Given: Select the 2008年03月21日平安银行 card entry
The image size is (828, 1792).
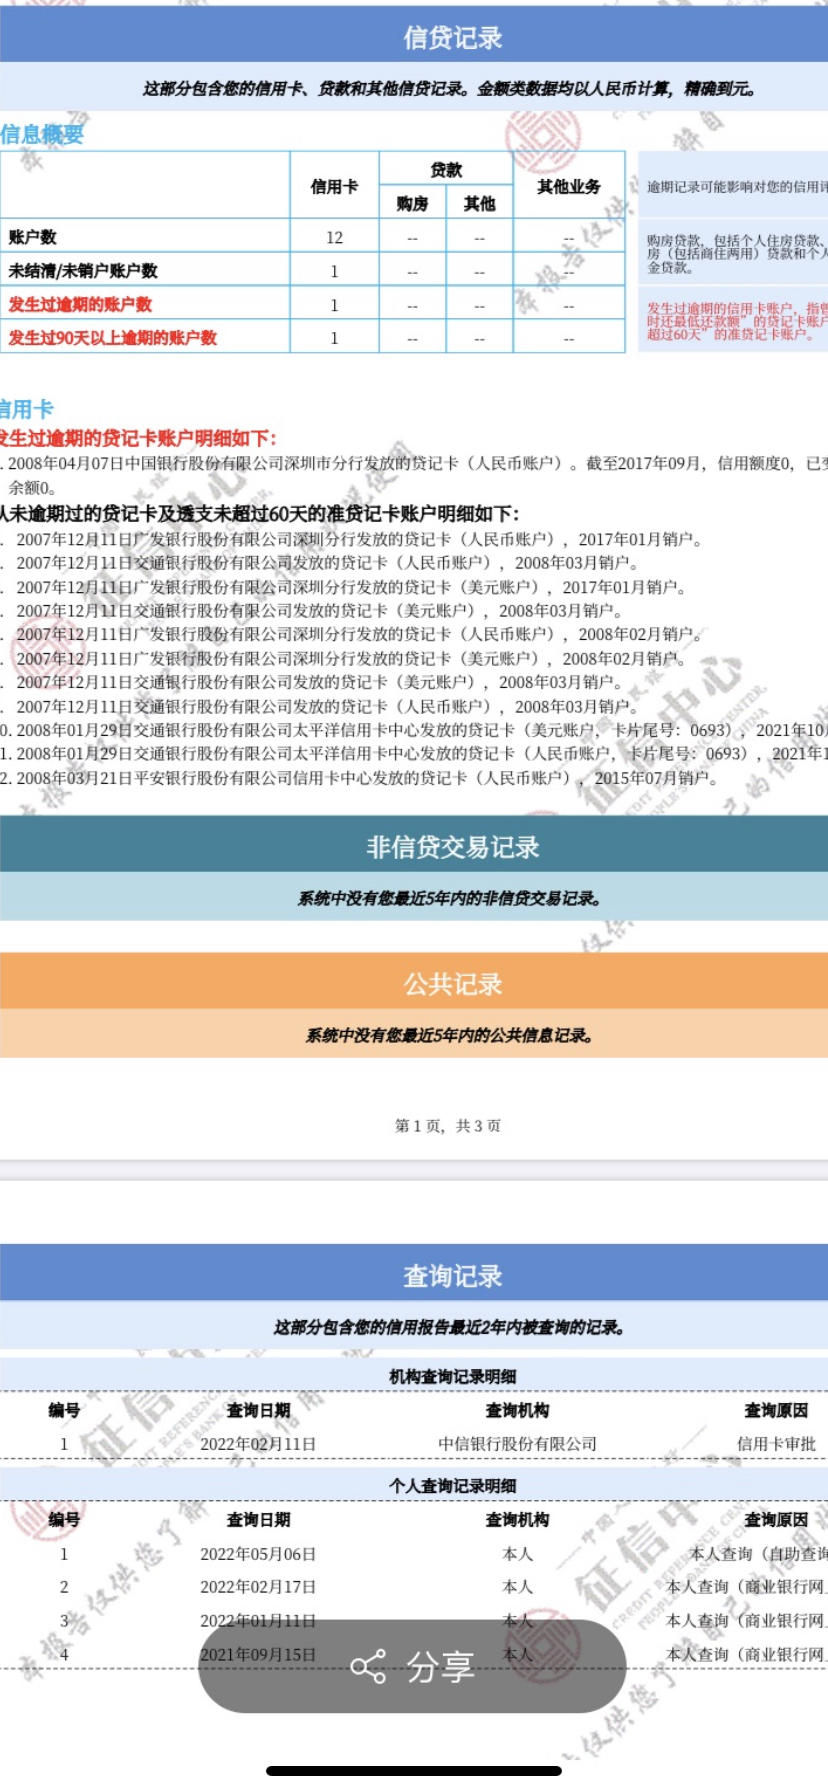Looking at the screenshot, I should click(360, 778).
